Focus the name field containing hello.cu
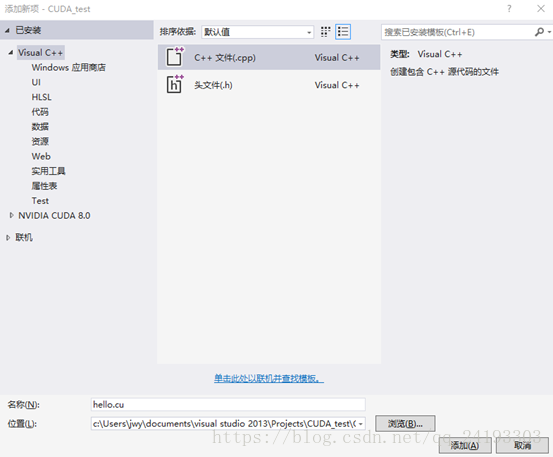This screenshot has width=553, height=457. pos(228,404)
